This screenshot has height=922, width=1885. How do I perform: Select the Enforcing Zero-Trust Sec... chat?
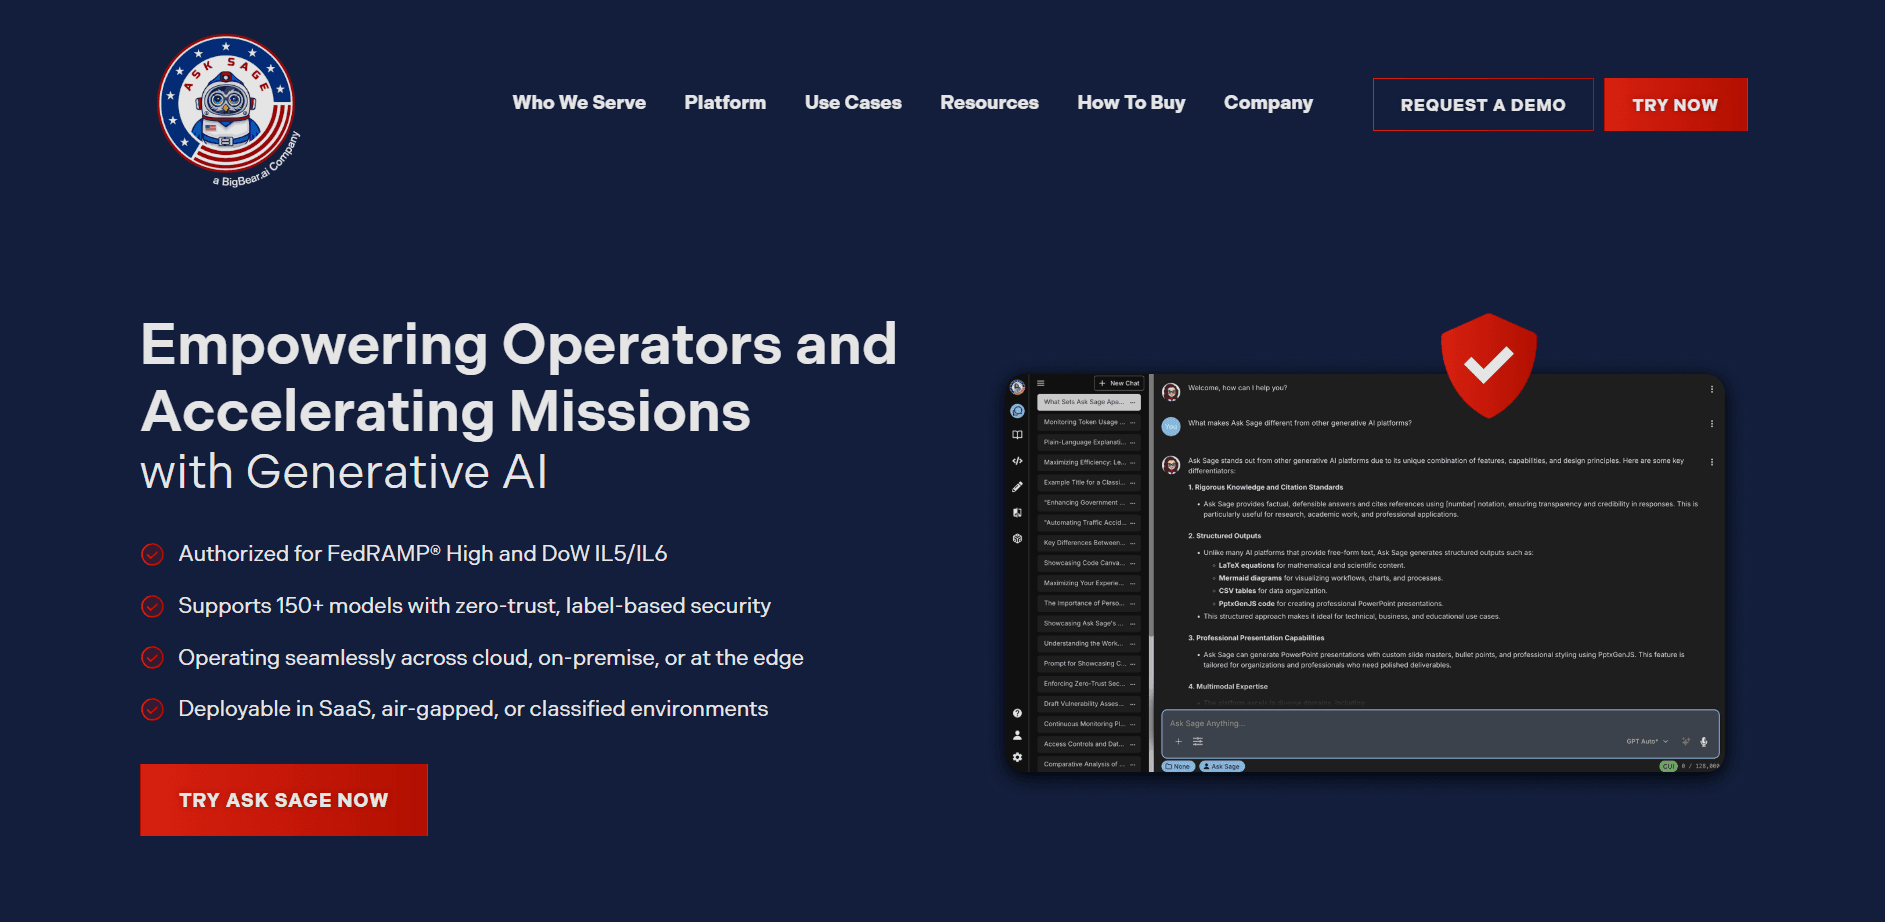tap(1089, 684)
